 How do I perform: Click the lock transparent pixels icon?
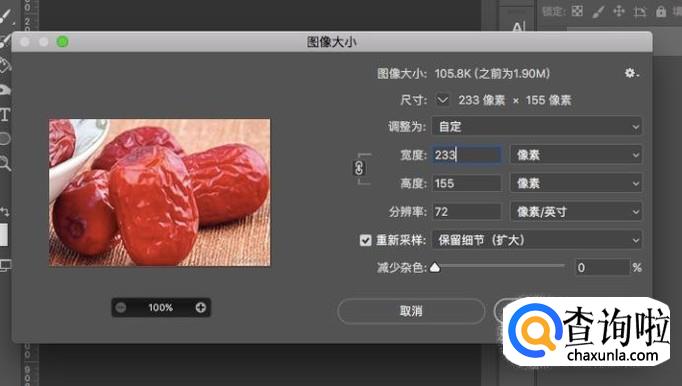coord(577,11)
